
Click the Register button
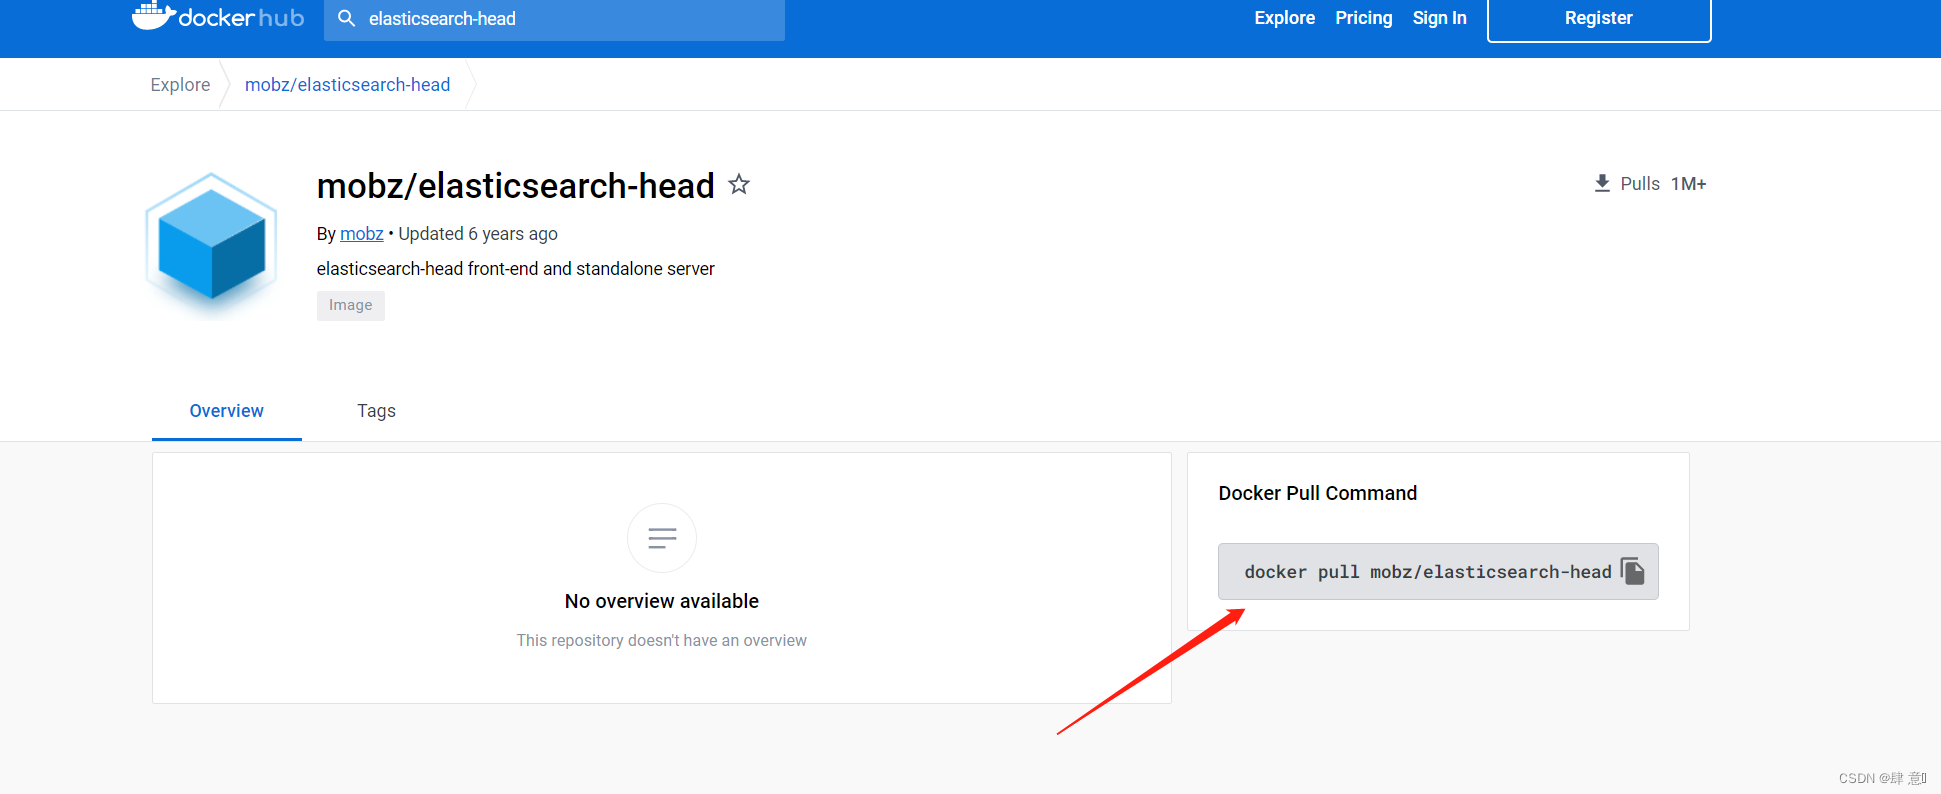pos(1599,19)
